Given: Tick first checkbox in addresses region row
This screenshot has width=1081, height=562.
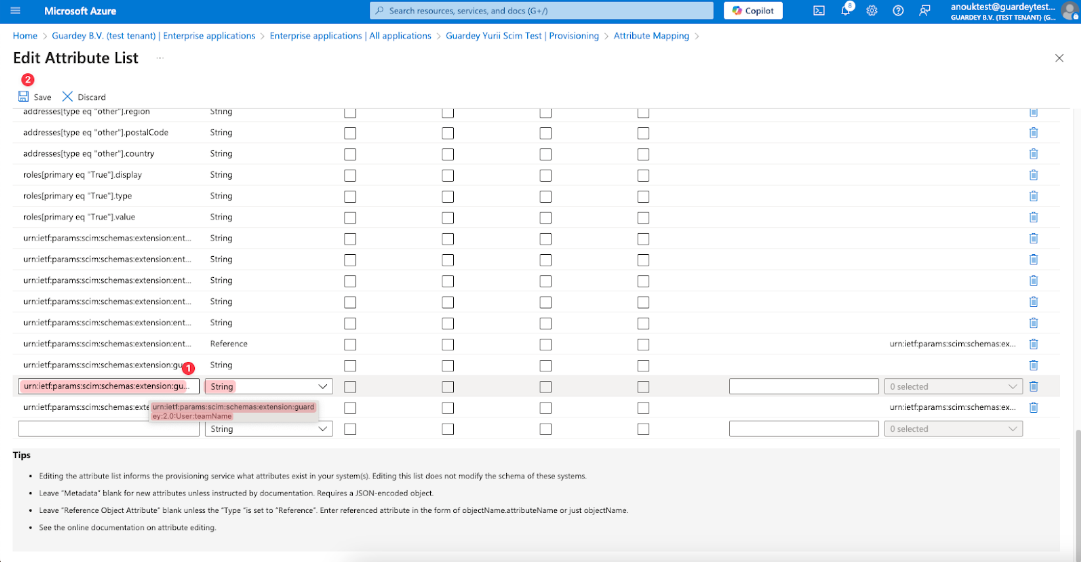Looking at the screenshot, I should pyautogui.click(x=350, y=112).
